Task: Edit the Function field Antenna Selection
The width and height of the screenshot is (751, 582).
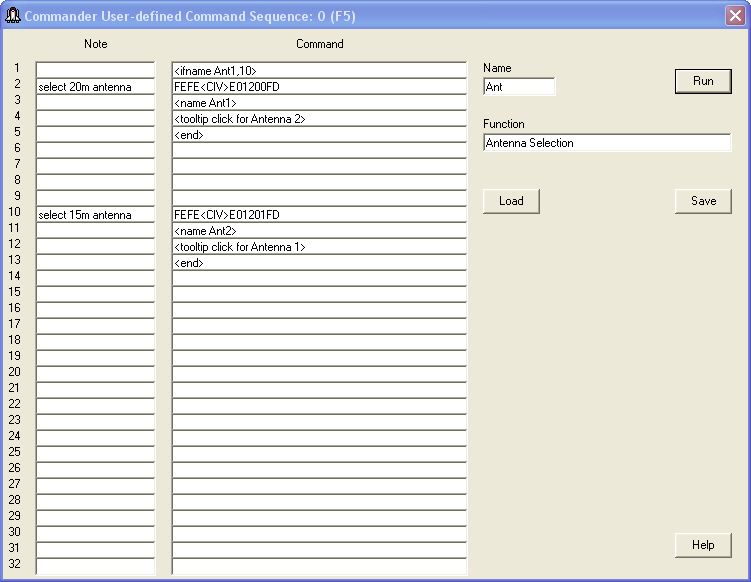Action: point(607,143)
